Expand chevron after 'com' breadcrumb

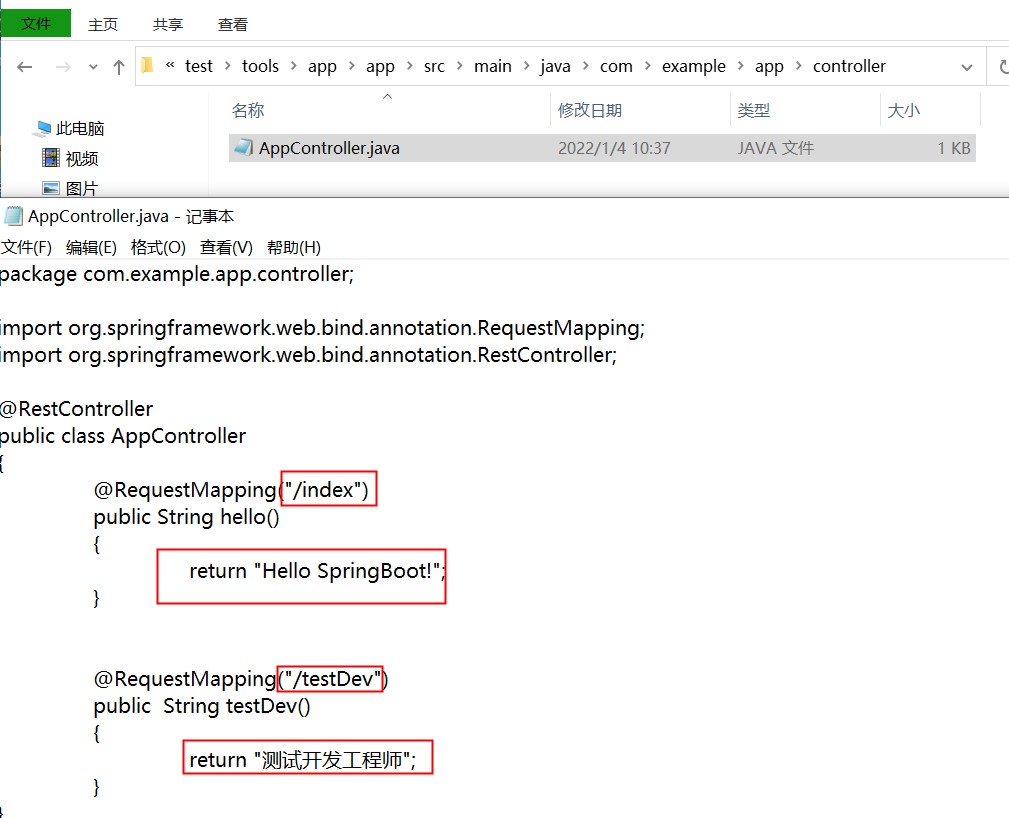tap(647, 66)
